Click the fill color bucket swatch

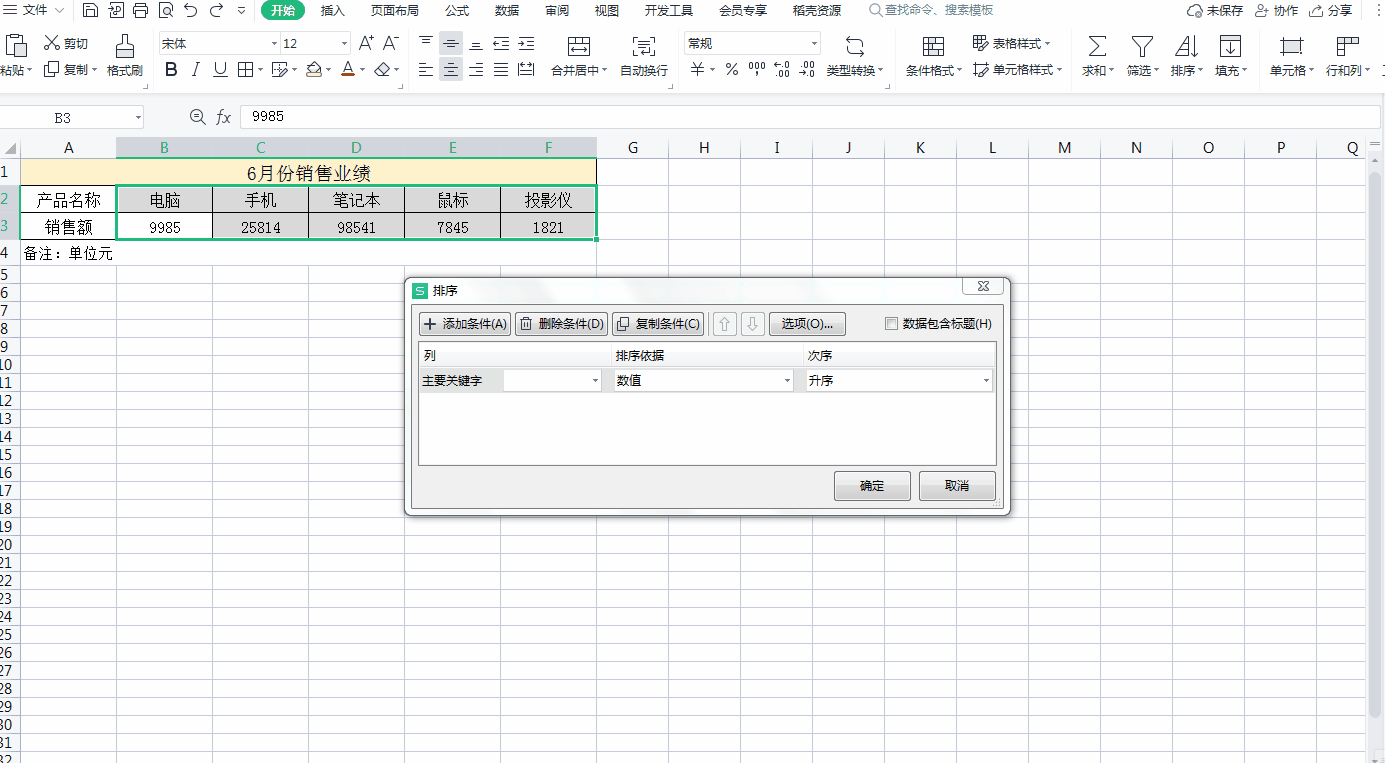(x=314, y=70)
